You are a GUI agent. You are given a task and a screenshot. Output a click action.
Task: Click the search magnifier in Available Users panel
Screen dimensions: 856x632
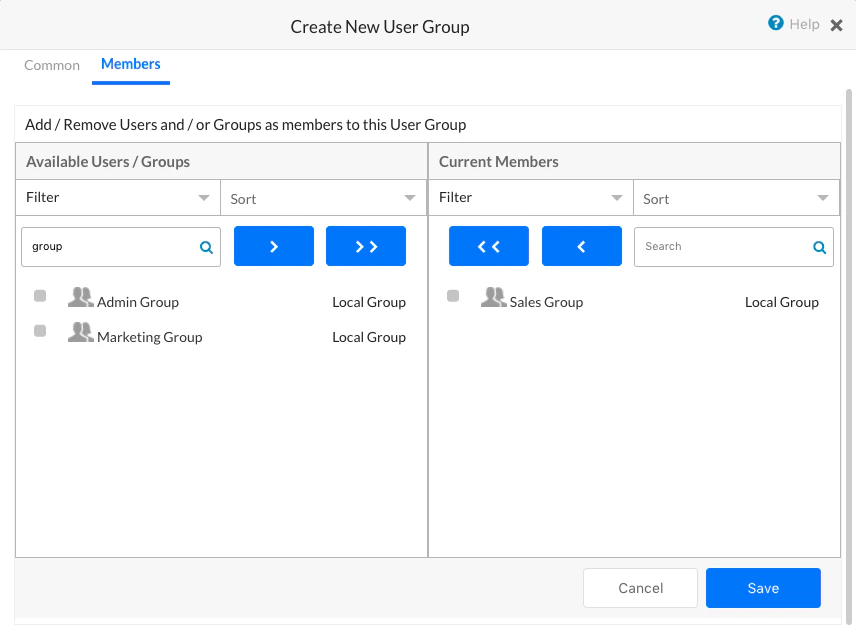coord(206,246)
